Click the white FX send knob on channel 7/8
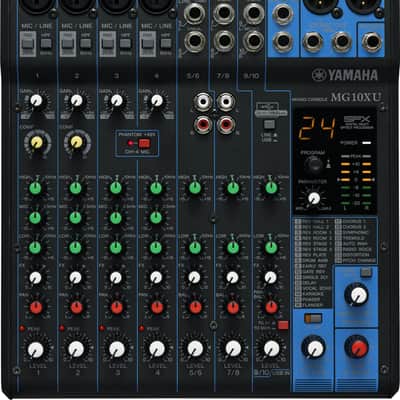The image size is (400, 400). [233, 277]
